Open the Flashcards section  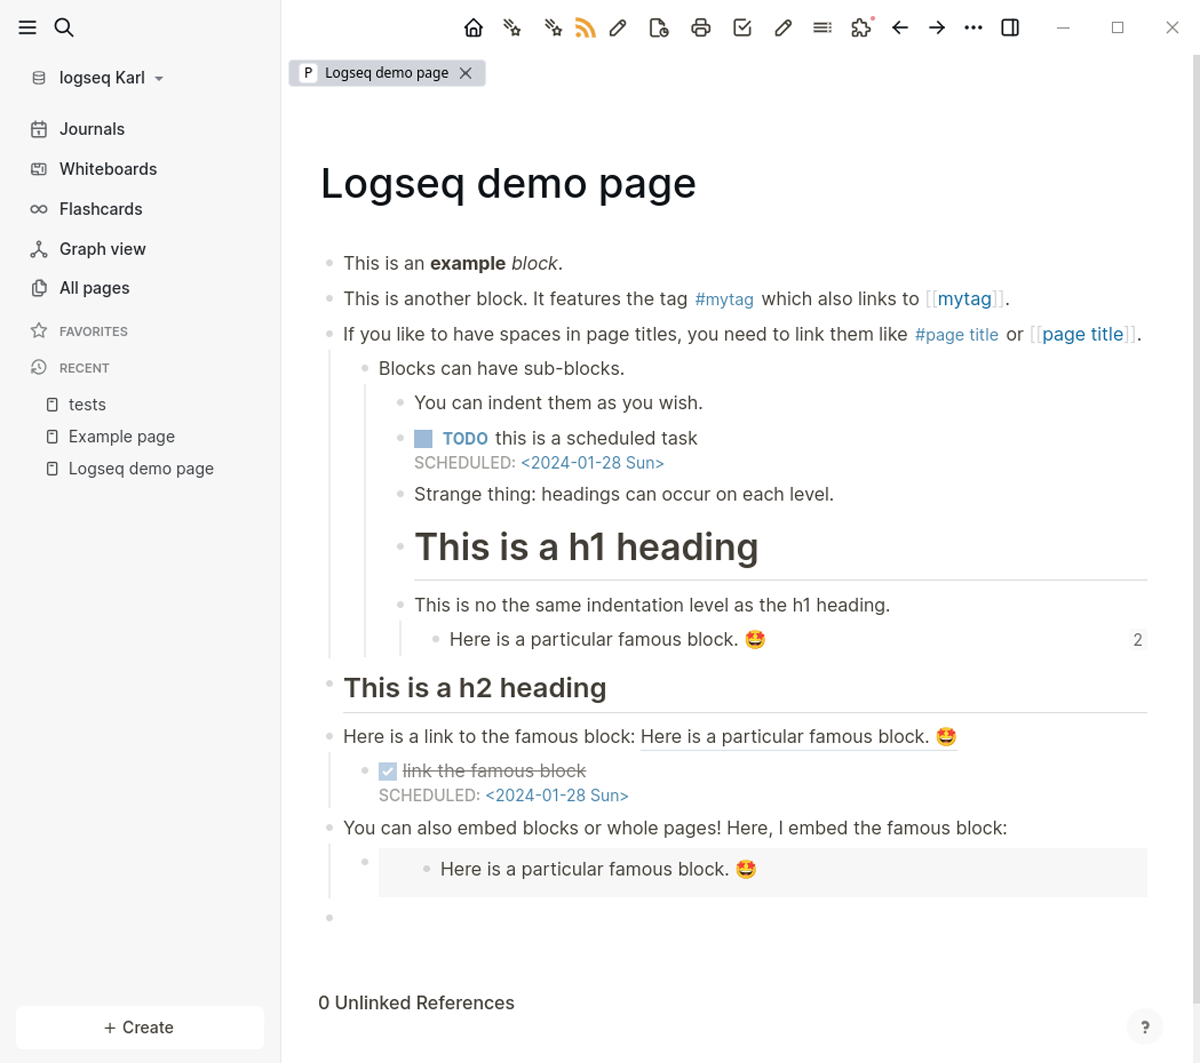(x=100, y=208)
